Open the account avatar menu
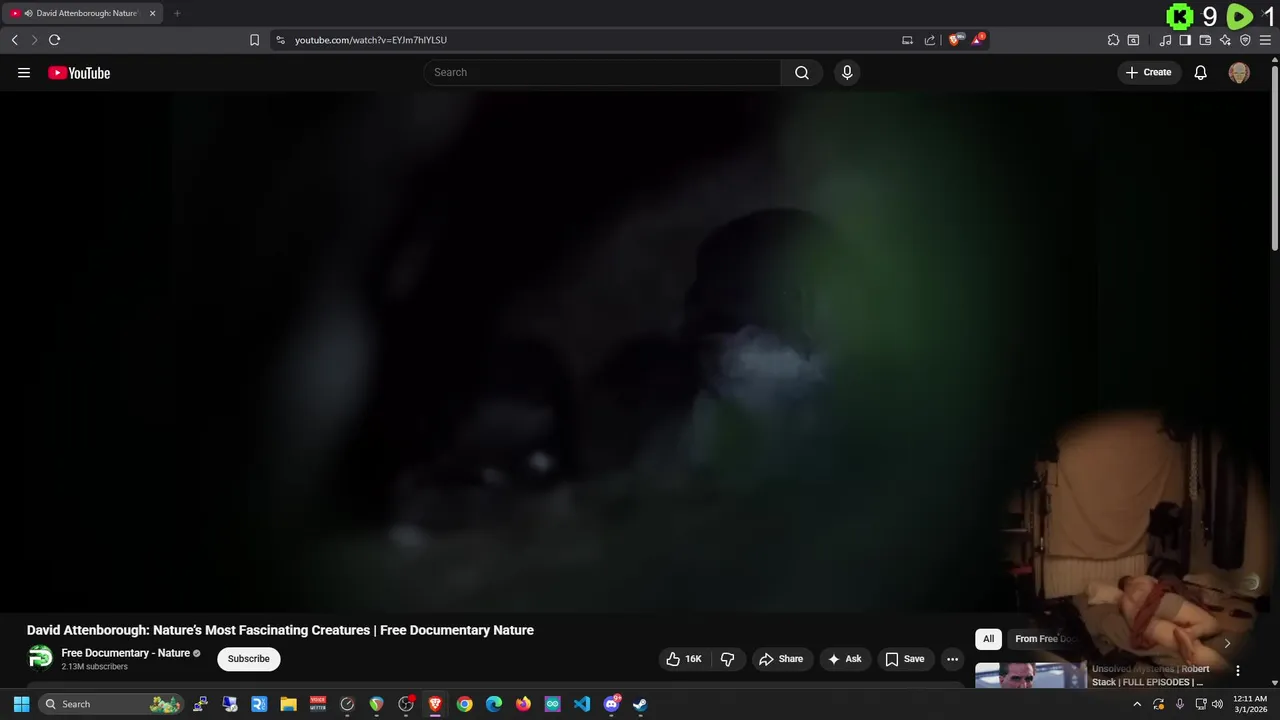Viewport: 1280px width, 720px height. click(x=1239, y=73)
